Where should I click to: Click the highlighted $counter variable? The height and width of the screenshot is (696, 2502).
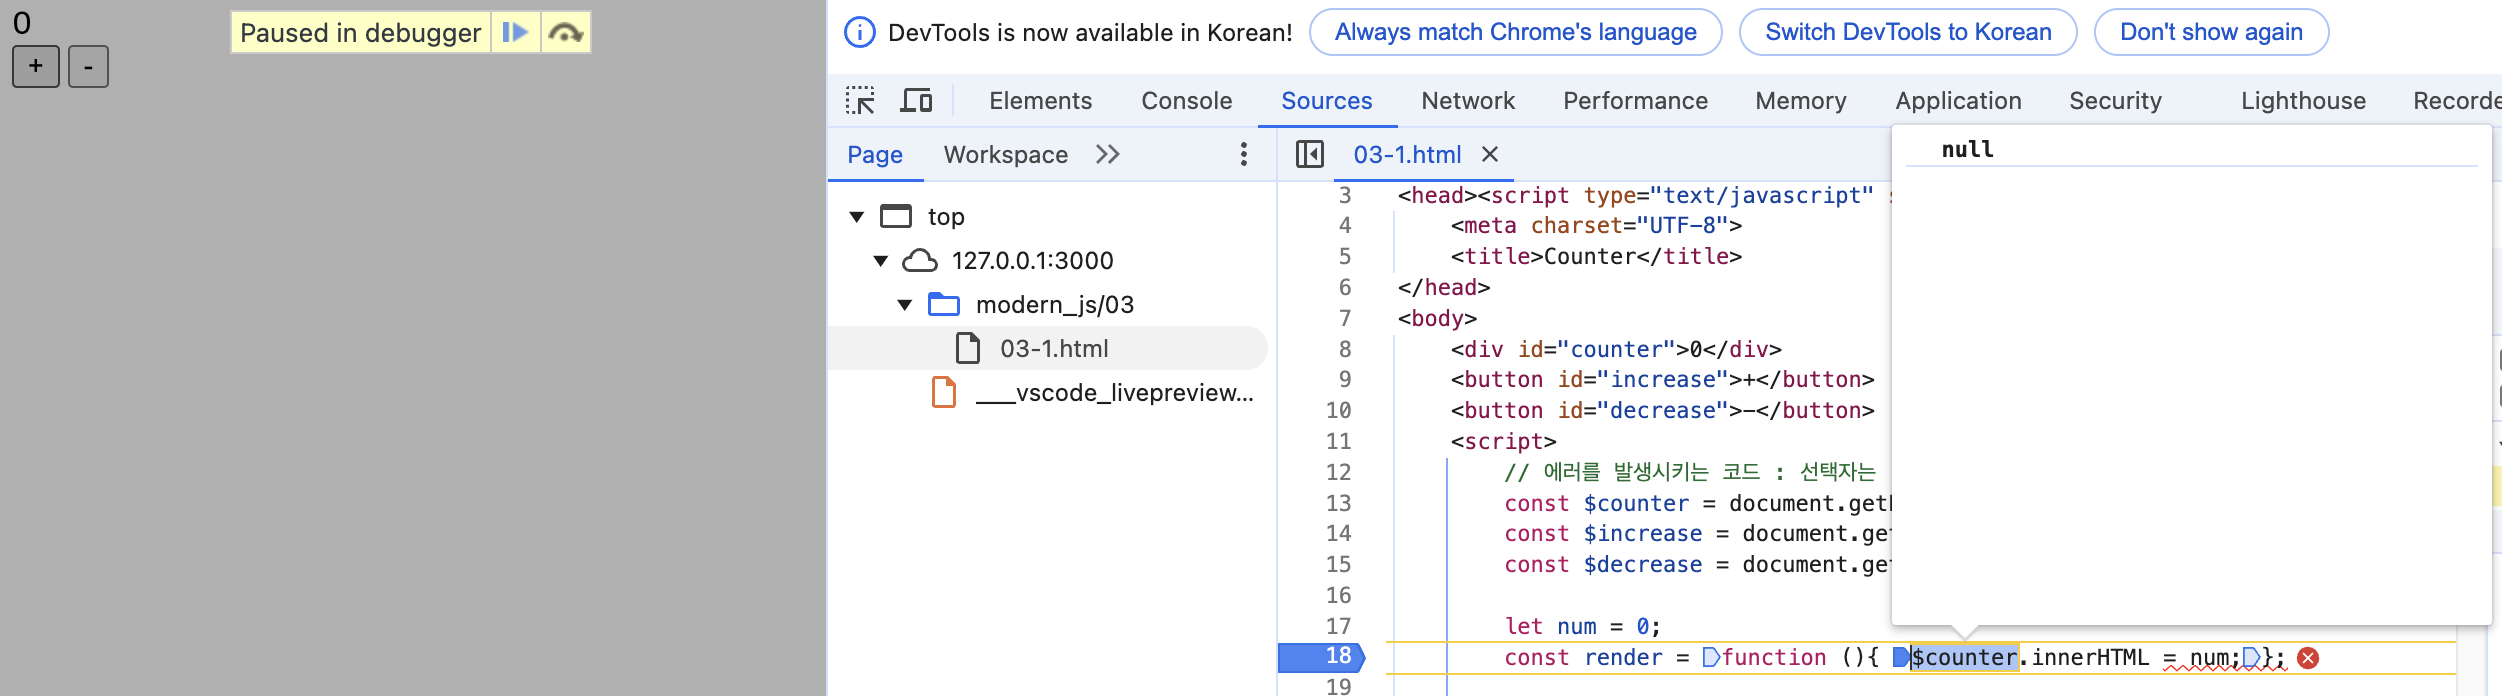pos(1964,657)
